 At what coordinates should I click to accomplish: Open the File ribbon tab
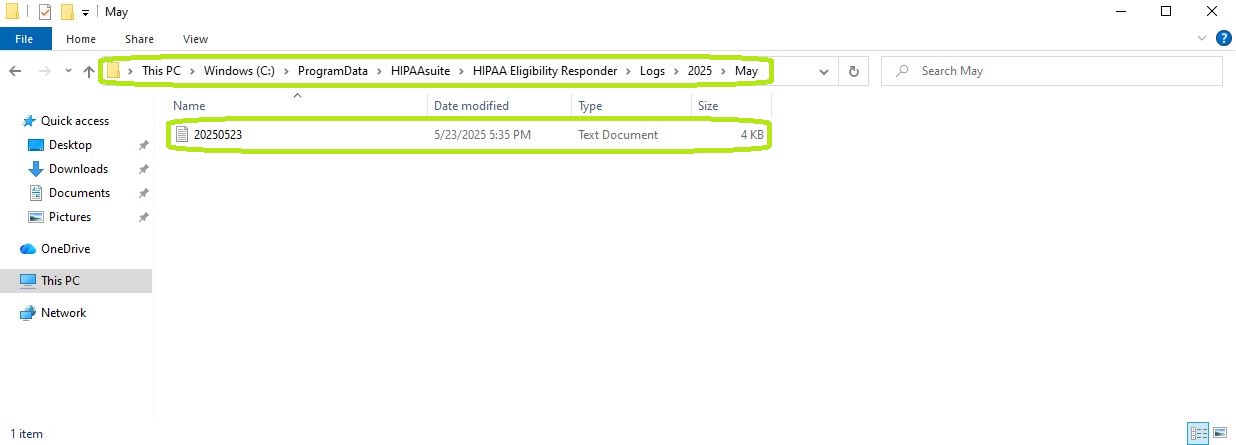25,39
